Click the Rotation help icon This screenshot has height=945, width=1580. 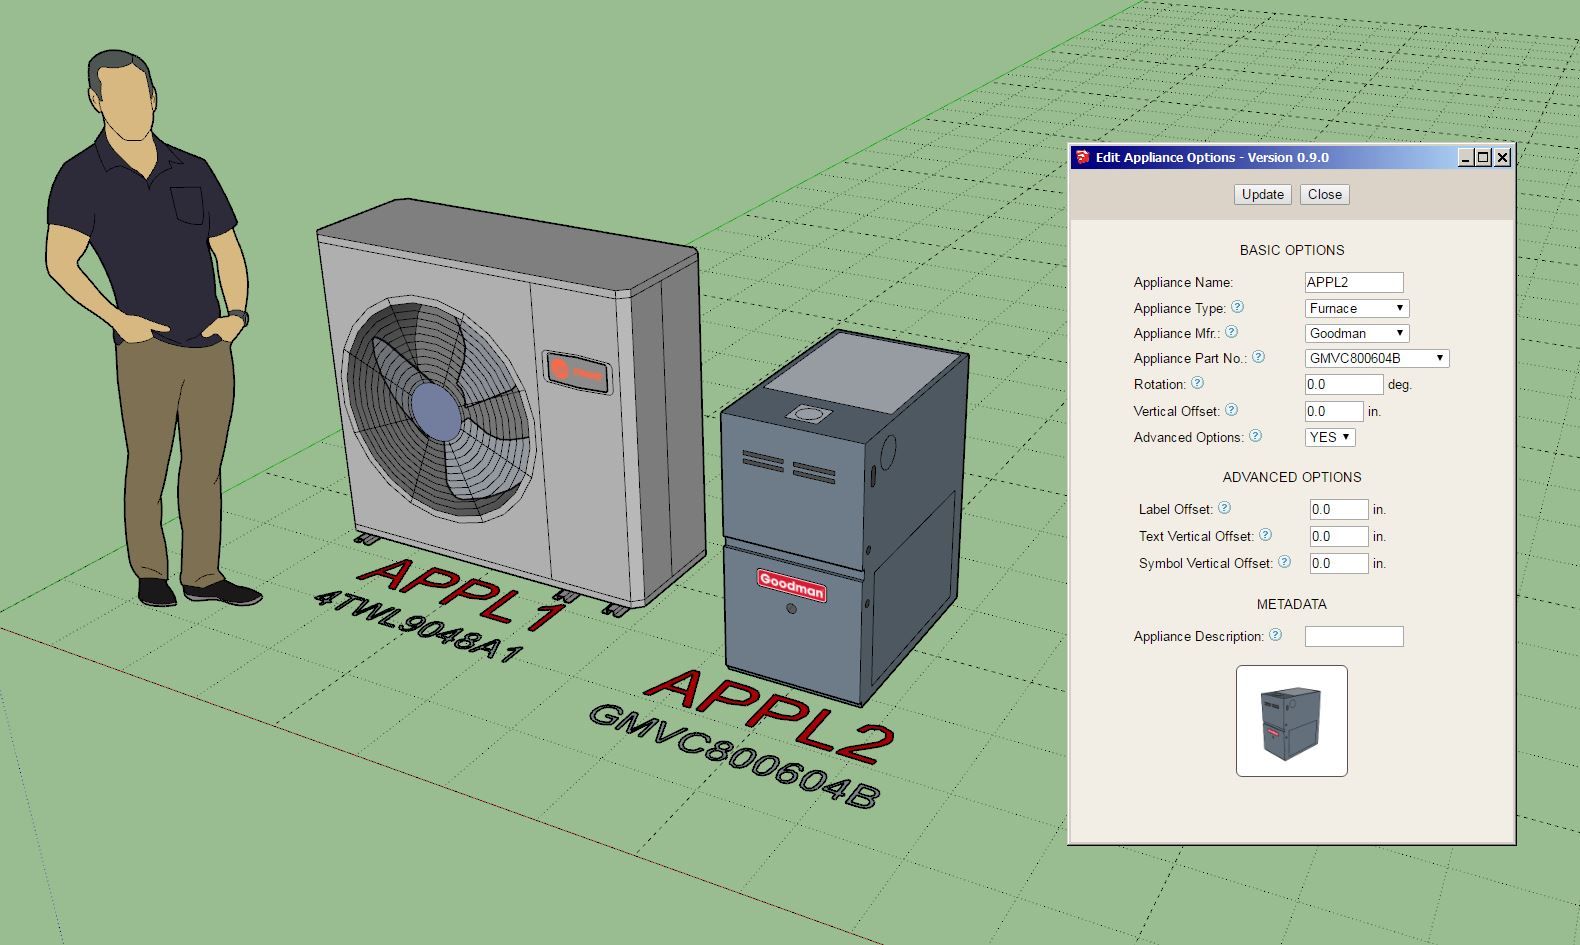1197,383
